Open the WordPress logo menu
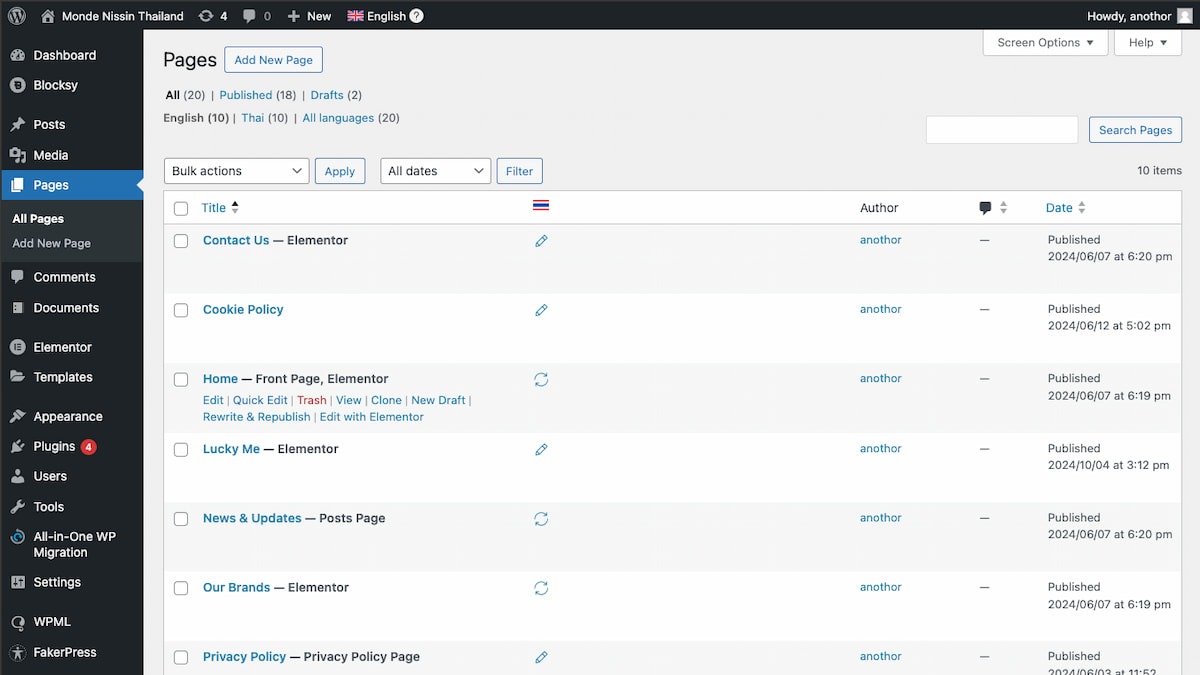This screenshot has width=1200, height=675. [17, 16]
